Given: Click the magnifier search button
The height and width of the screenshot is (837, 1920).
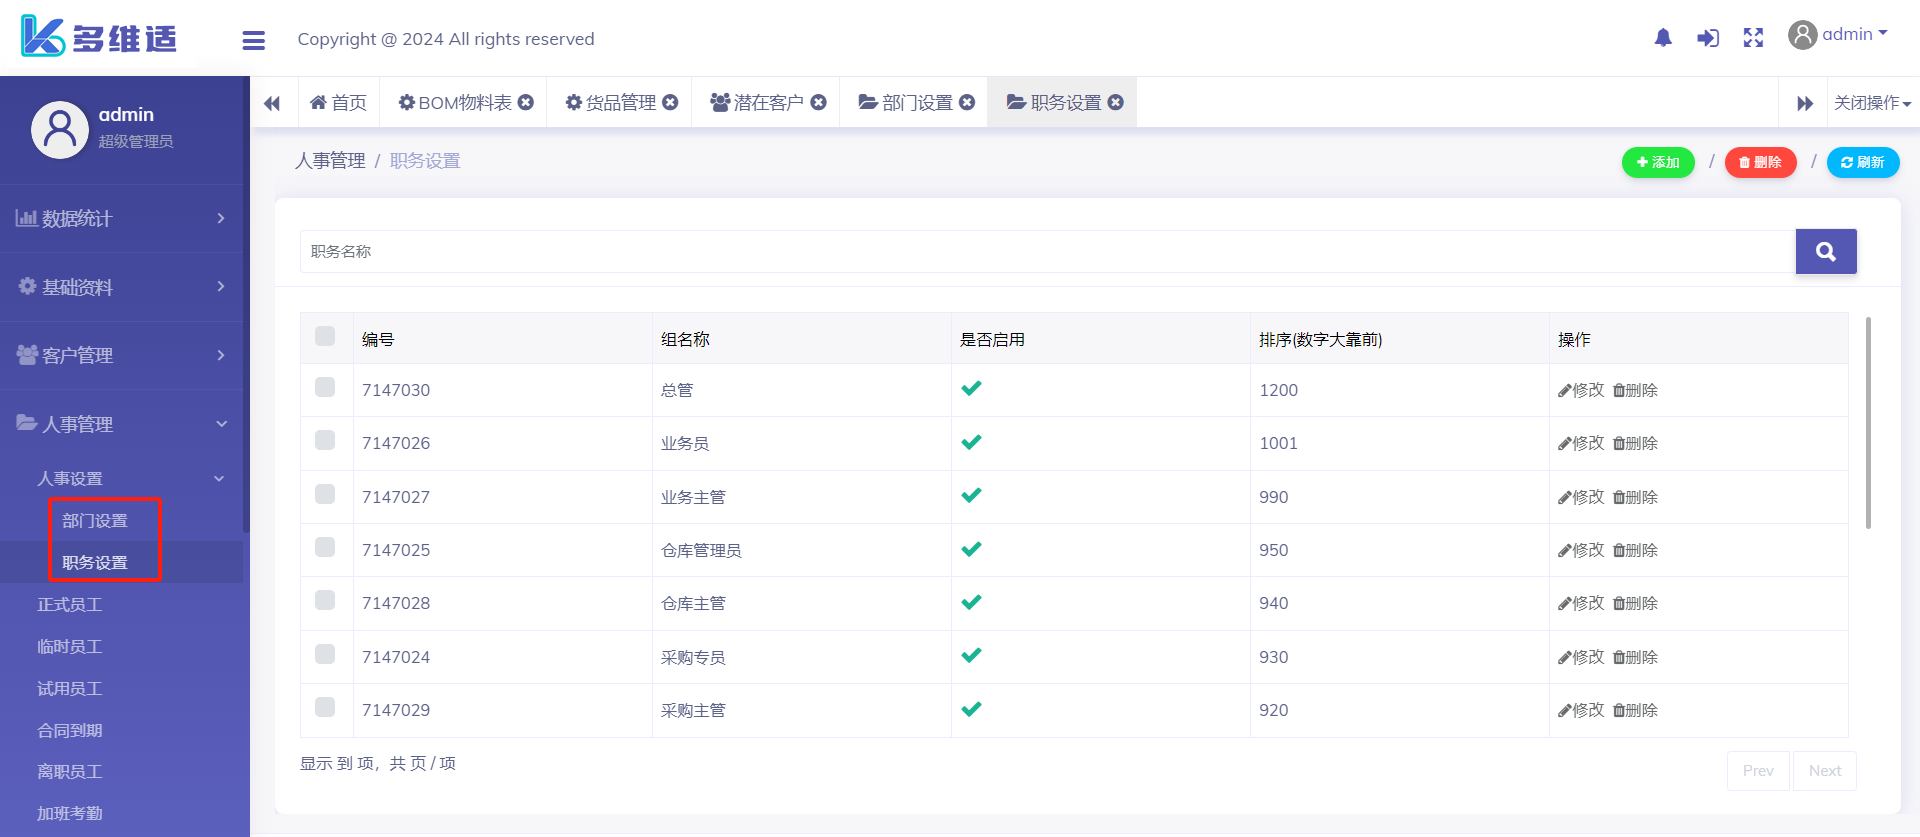Looking at the screenshot, I should [x=1825, y=252].
